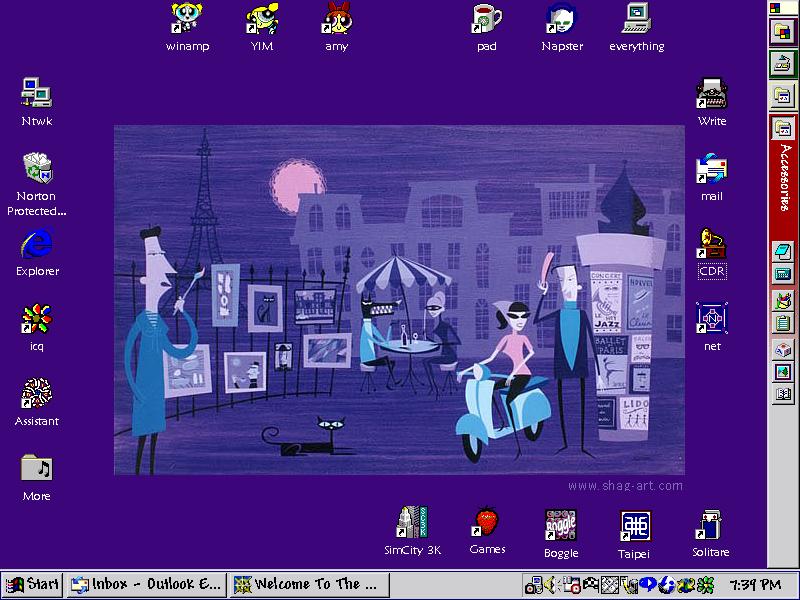Select the Norton Protected recycle bin
800x600 pixels.
(x=37, y=168)
